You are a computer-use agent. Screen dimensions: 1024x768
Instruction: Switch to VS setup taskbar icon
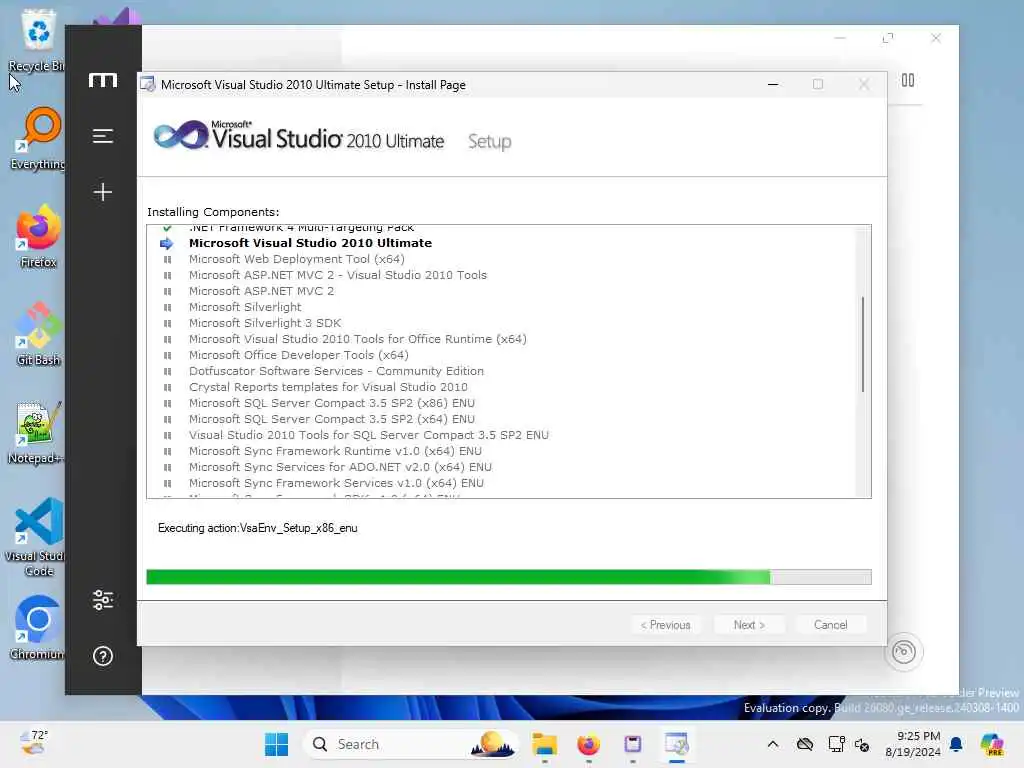(677, 744)
